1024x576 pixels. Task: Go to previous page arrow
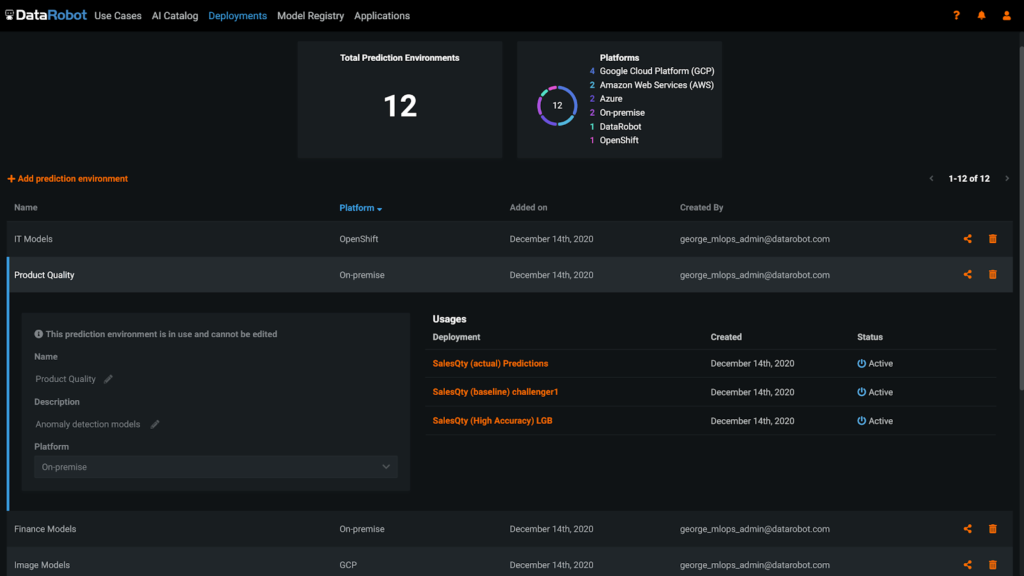coord(931,178)
